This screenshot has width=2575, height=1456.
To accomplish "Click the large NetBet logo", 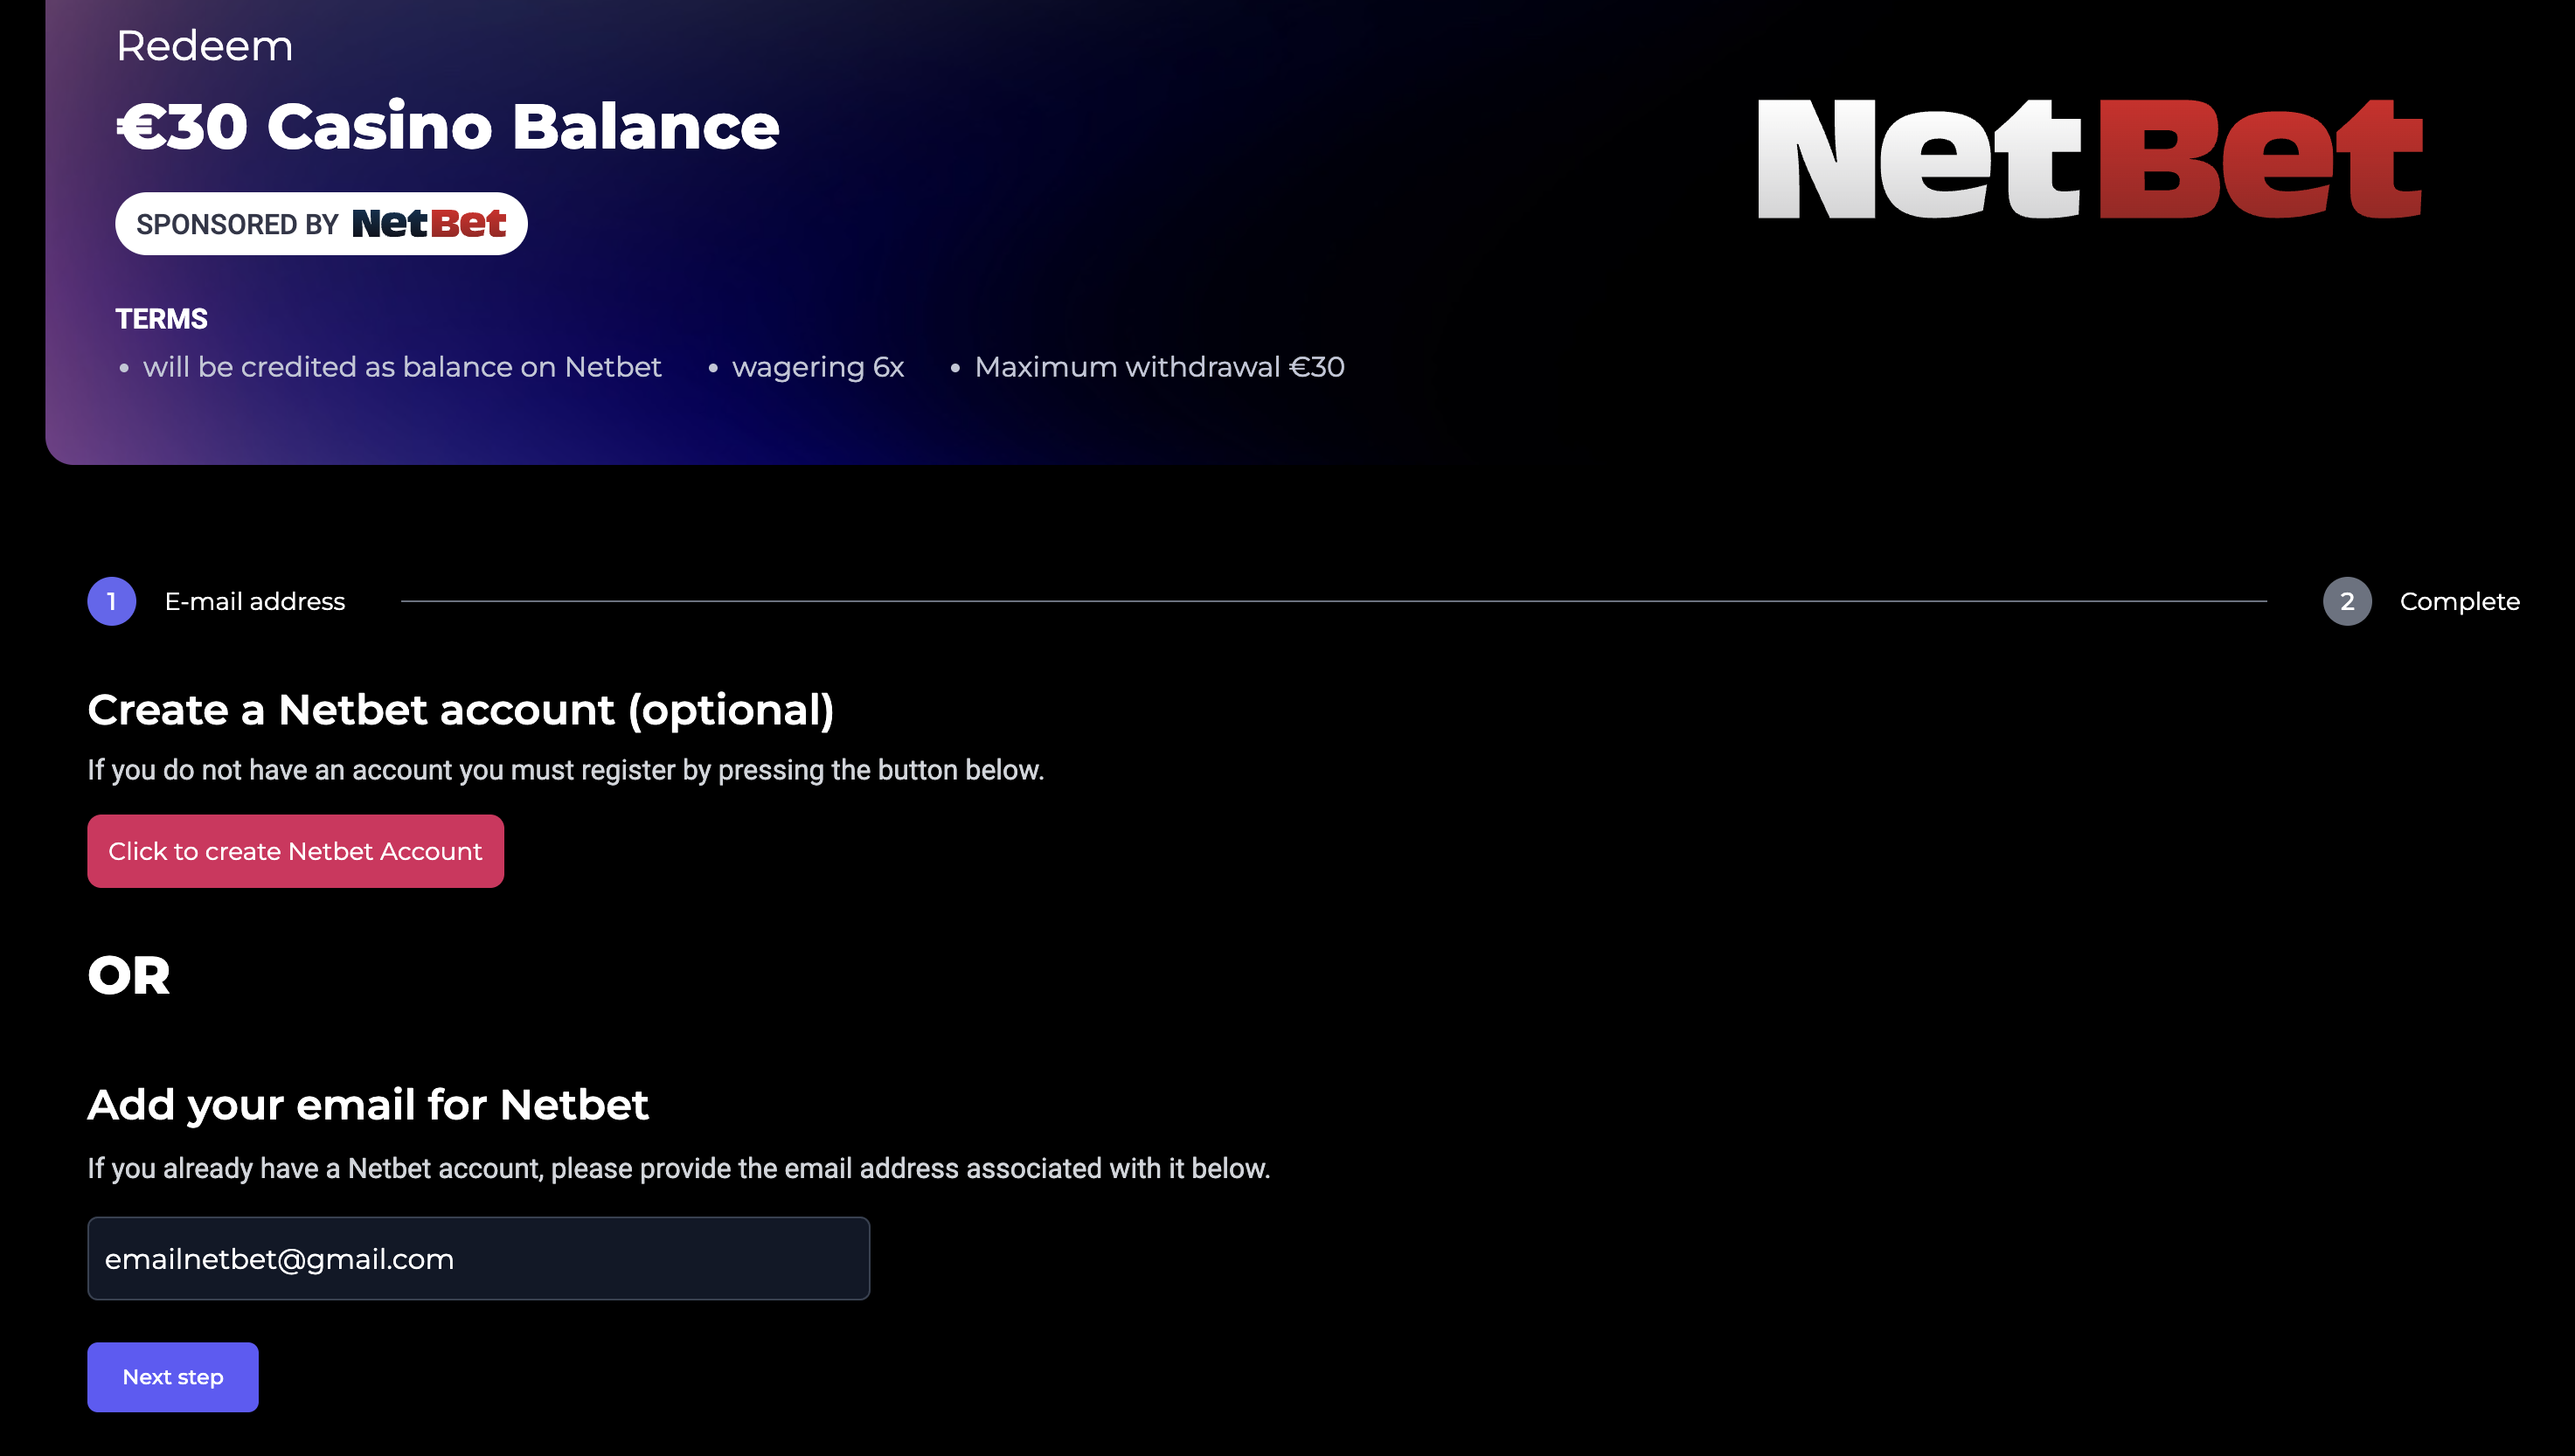I will click(2088, 158).
